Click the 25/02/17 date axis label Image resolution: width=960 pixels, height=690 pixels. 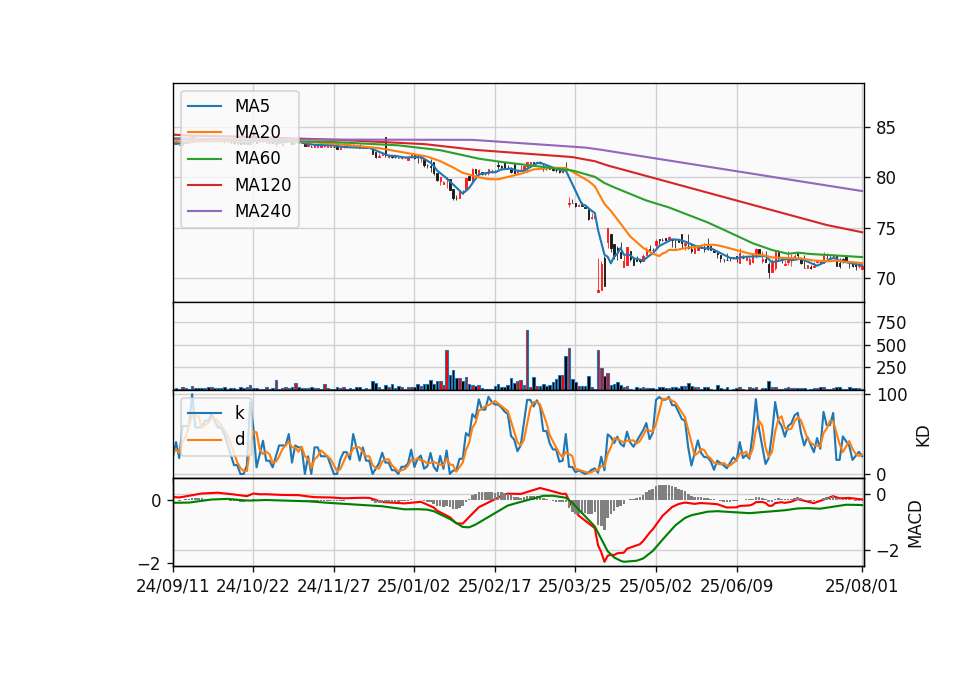pyautogui.click(x=495, y=586)
